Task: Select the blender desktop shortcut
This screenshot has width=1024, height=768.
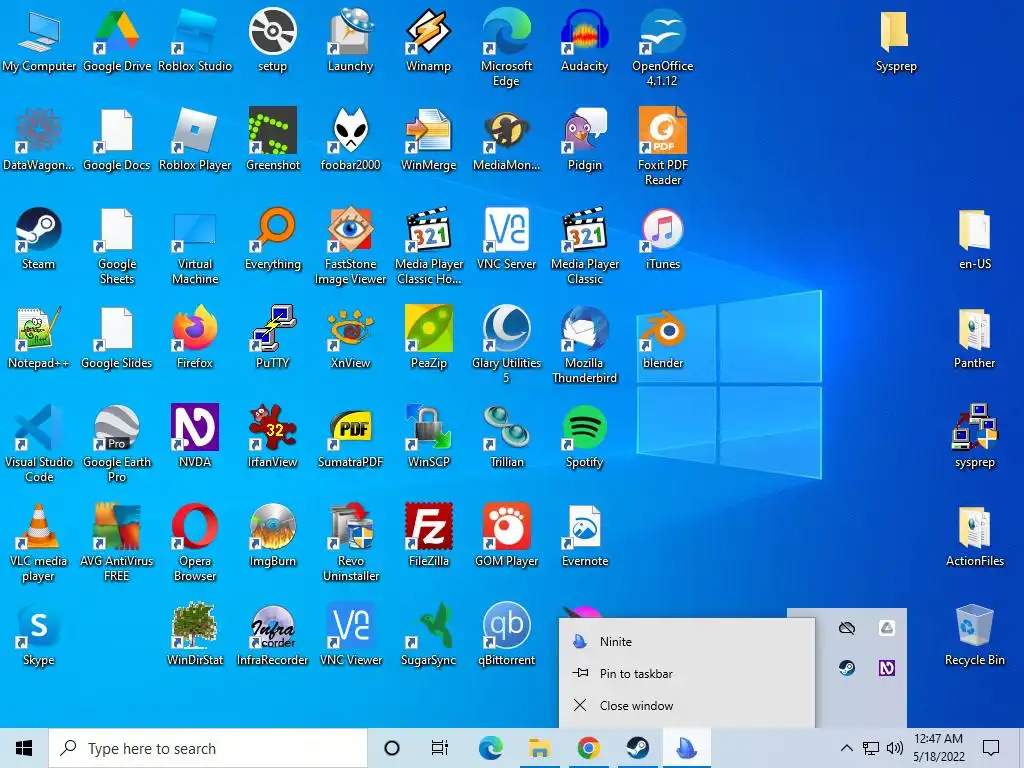Action: click(662, 338)
